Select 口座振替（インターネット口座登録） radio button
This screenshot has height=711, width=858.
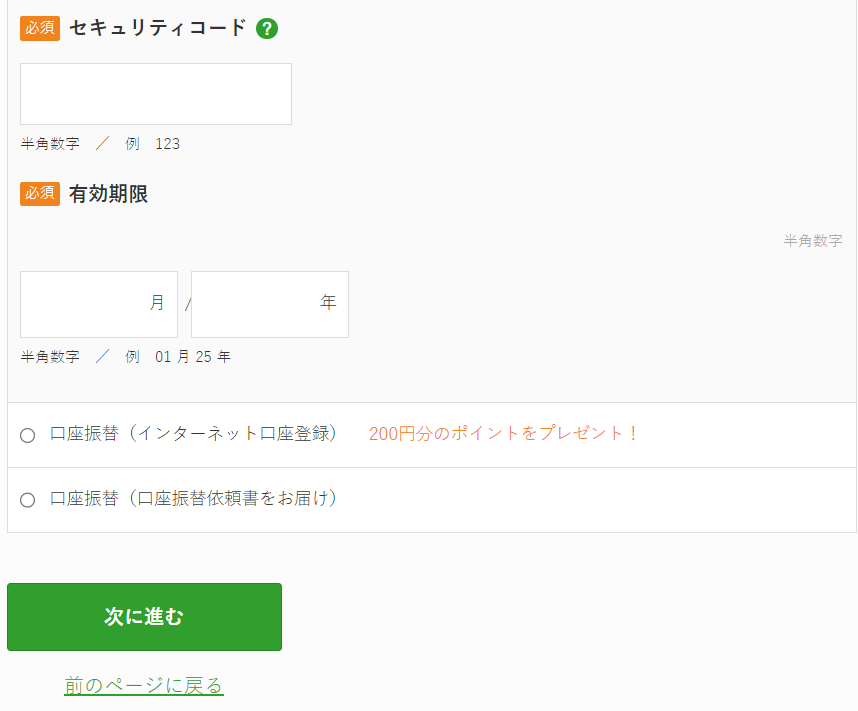[27, 435]
